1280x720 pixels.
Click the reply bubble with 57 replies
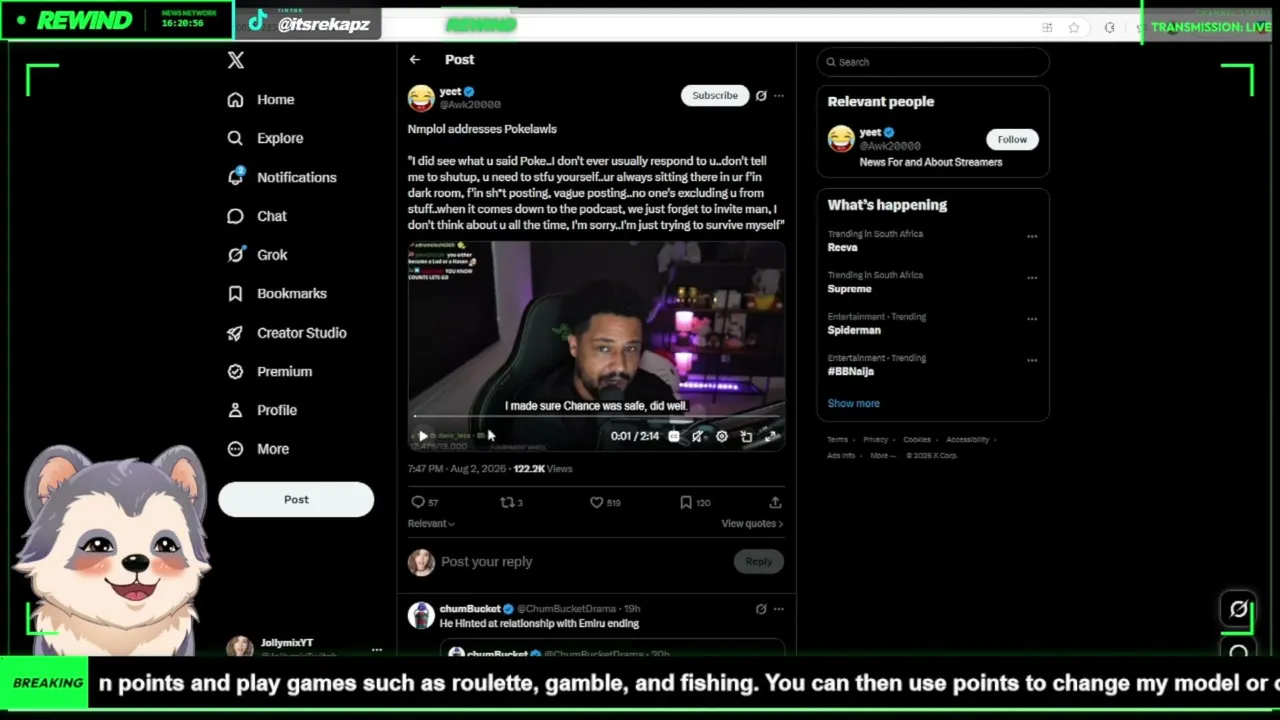click(425, 502)
